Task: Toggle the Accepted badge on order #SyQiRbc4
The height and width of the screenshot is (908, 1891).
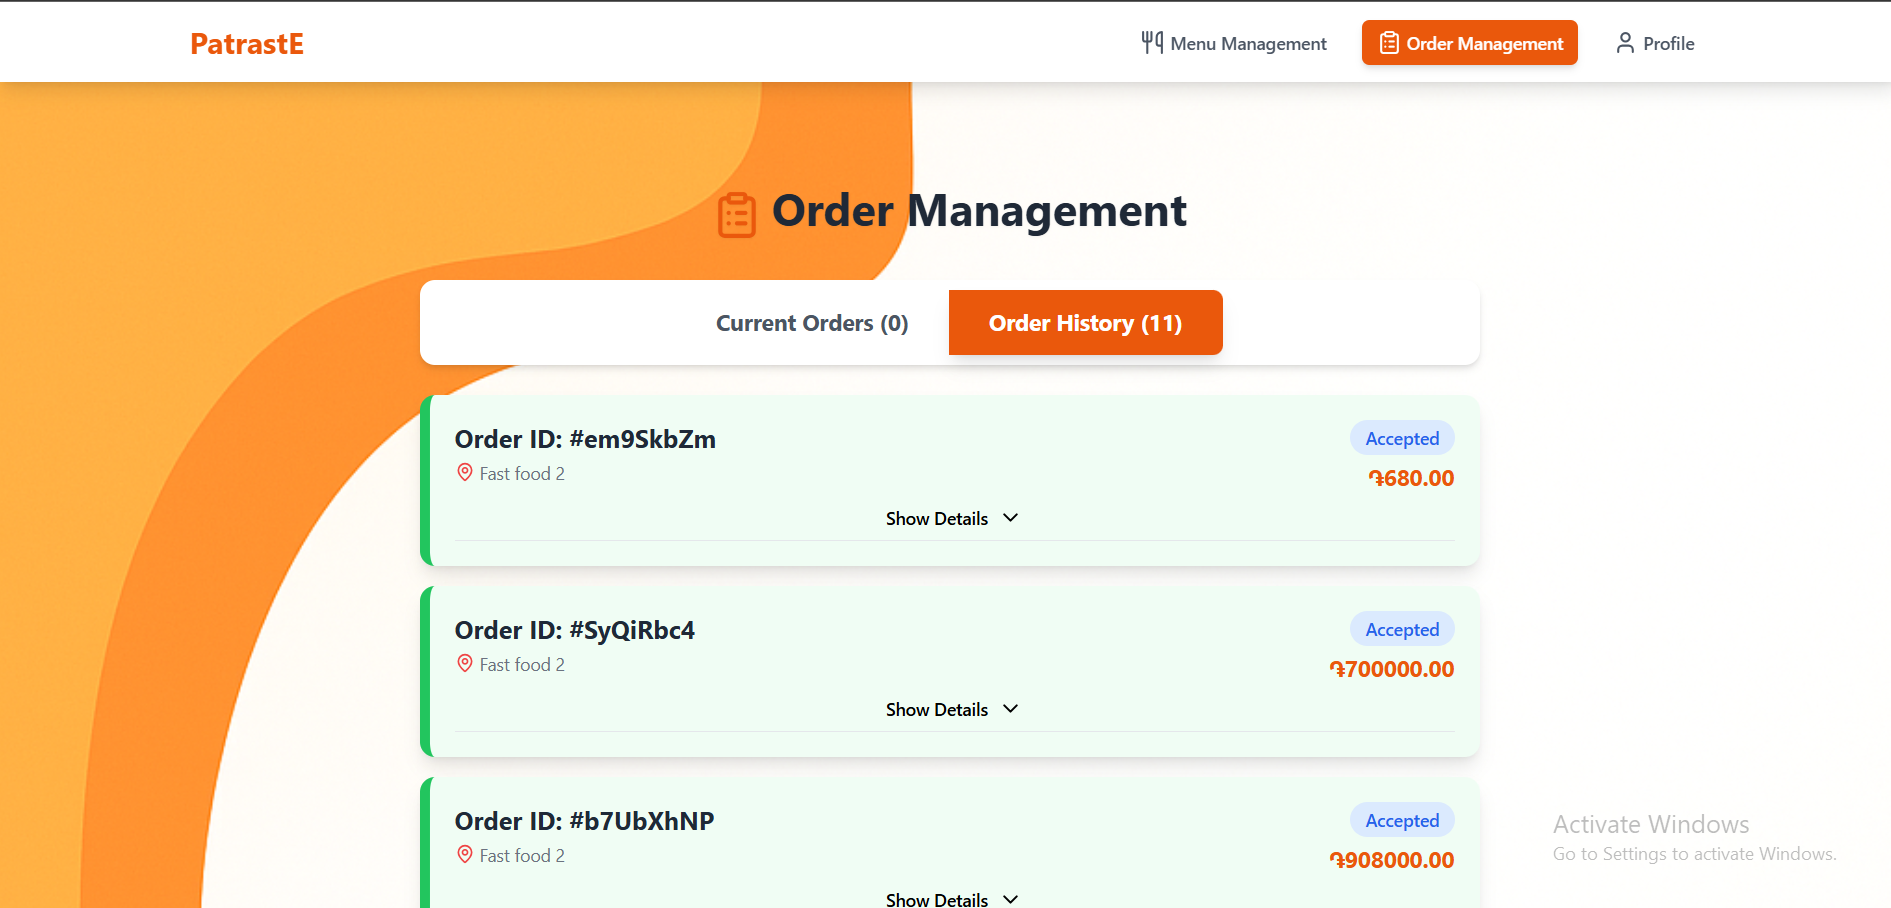Action: [x=1401, y=629]
